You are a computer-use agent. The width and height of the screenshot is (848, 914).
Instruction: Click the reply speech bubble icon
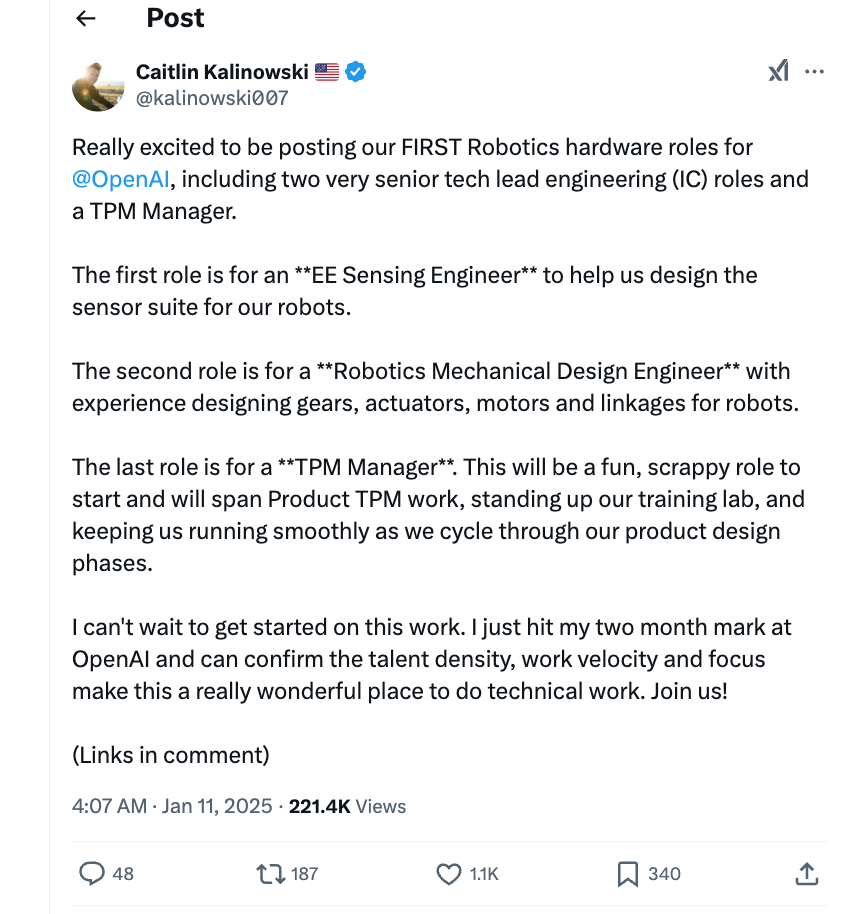pos(92,874)
